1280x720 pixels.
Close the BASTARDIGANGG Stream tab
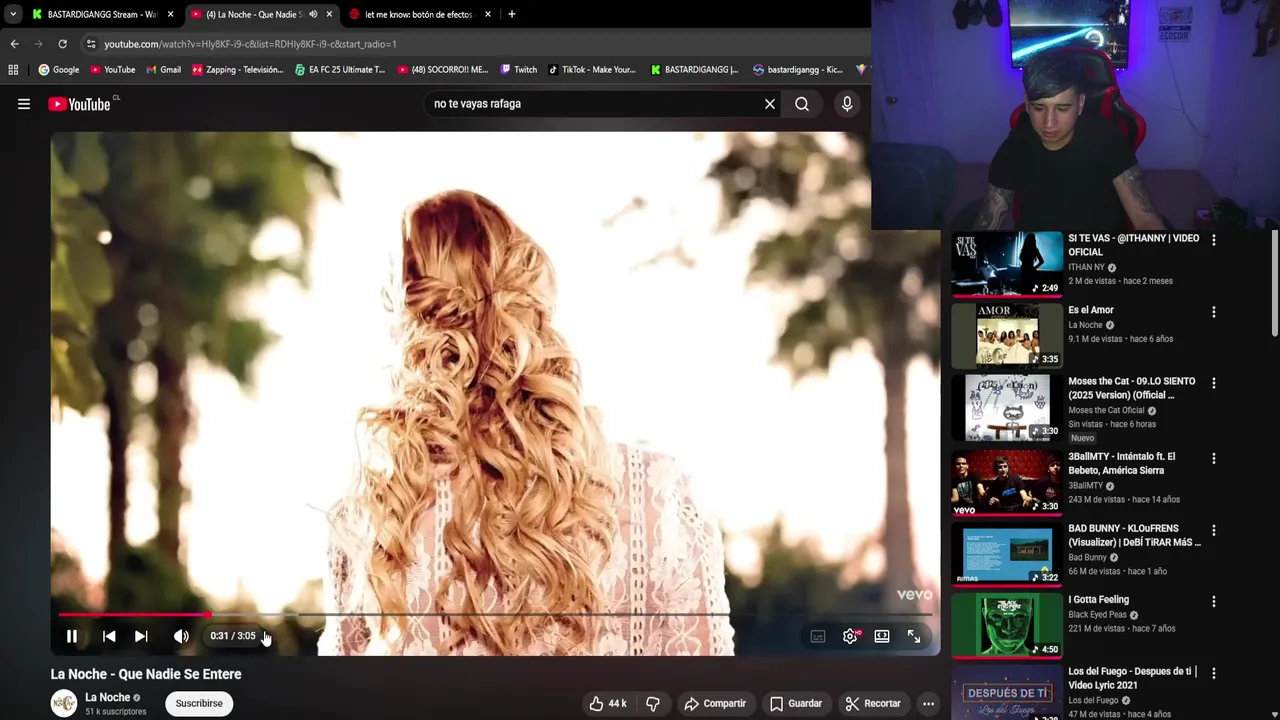point(171,14)
